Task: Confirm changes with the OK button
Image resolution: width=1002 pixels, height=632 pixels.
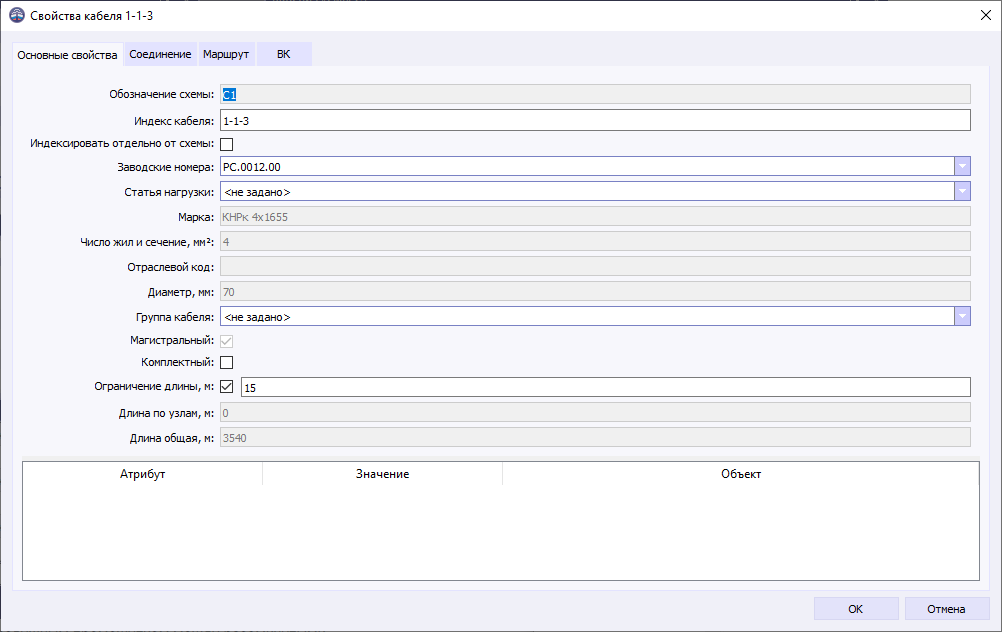Action: 855,608
